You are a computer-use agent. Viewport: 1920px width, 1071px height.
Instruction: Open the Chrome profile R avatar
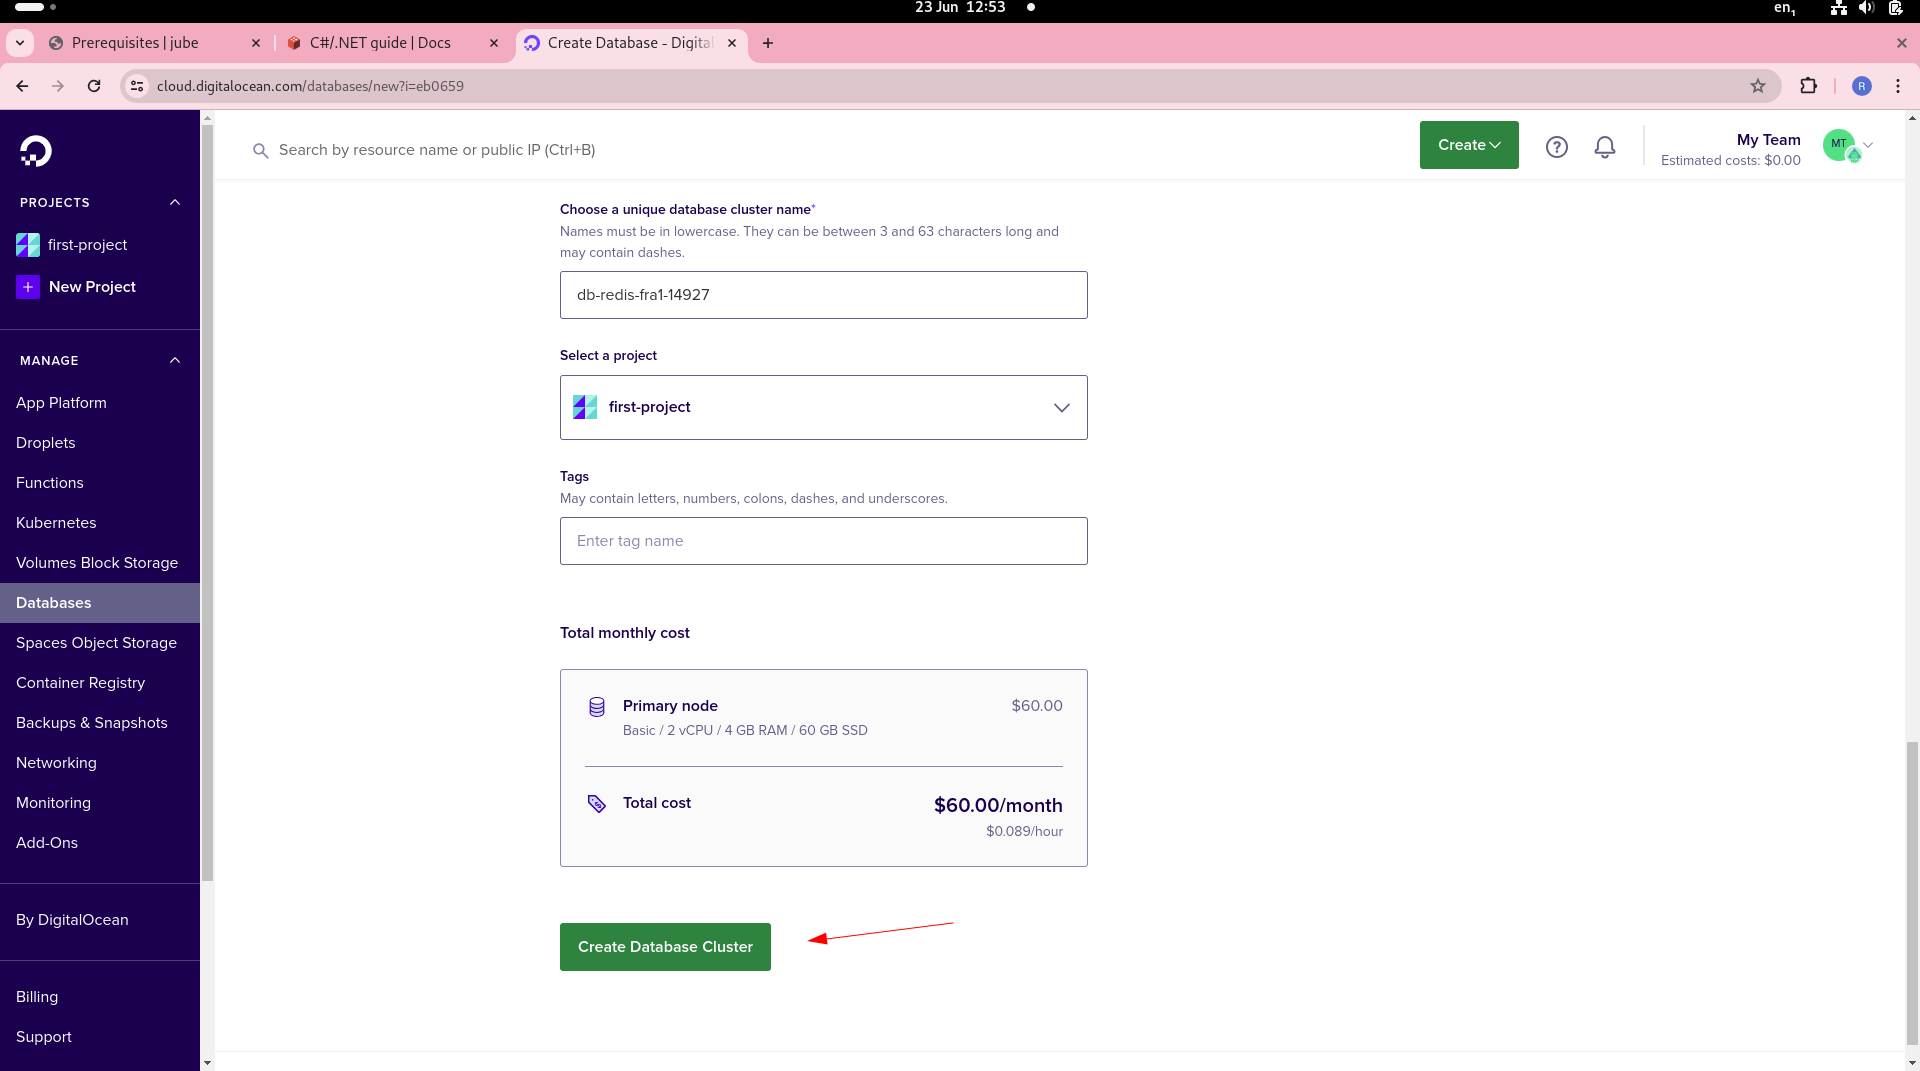point(1862,86)
